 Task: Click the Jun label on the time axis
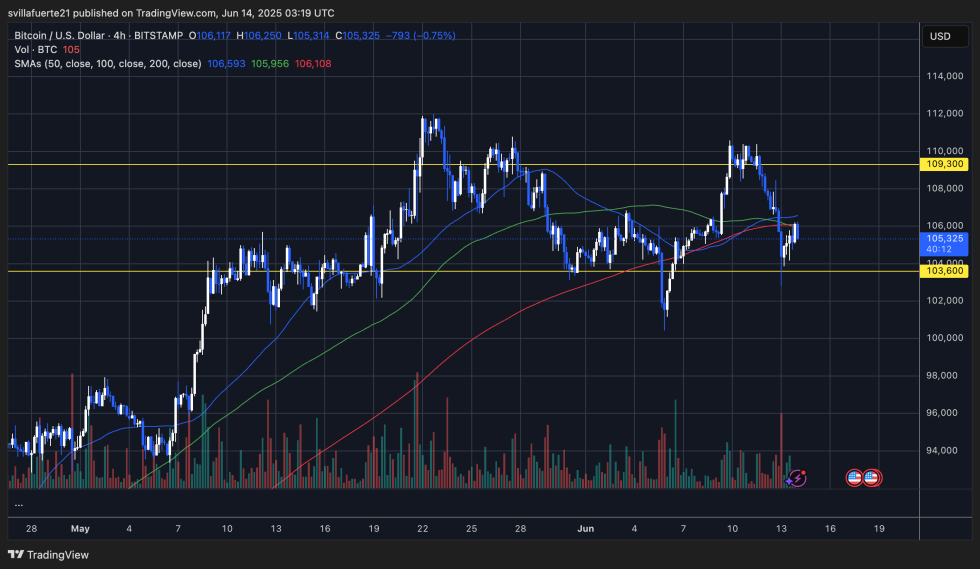[588, 528]
